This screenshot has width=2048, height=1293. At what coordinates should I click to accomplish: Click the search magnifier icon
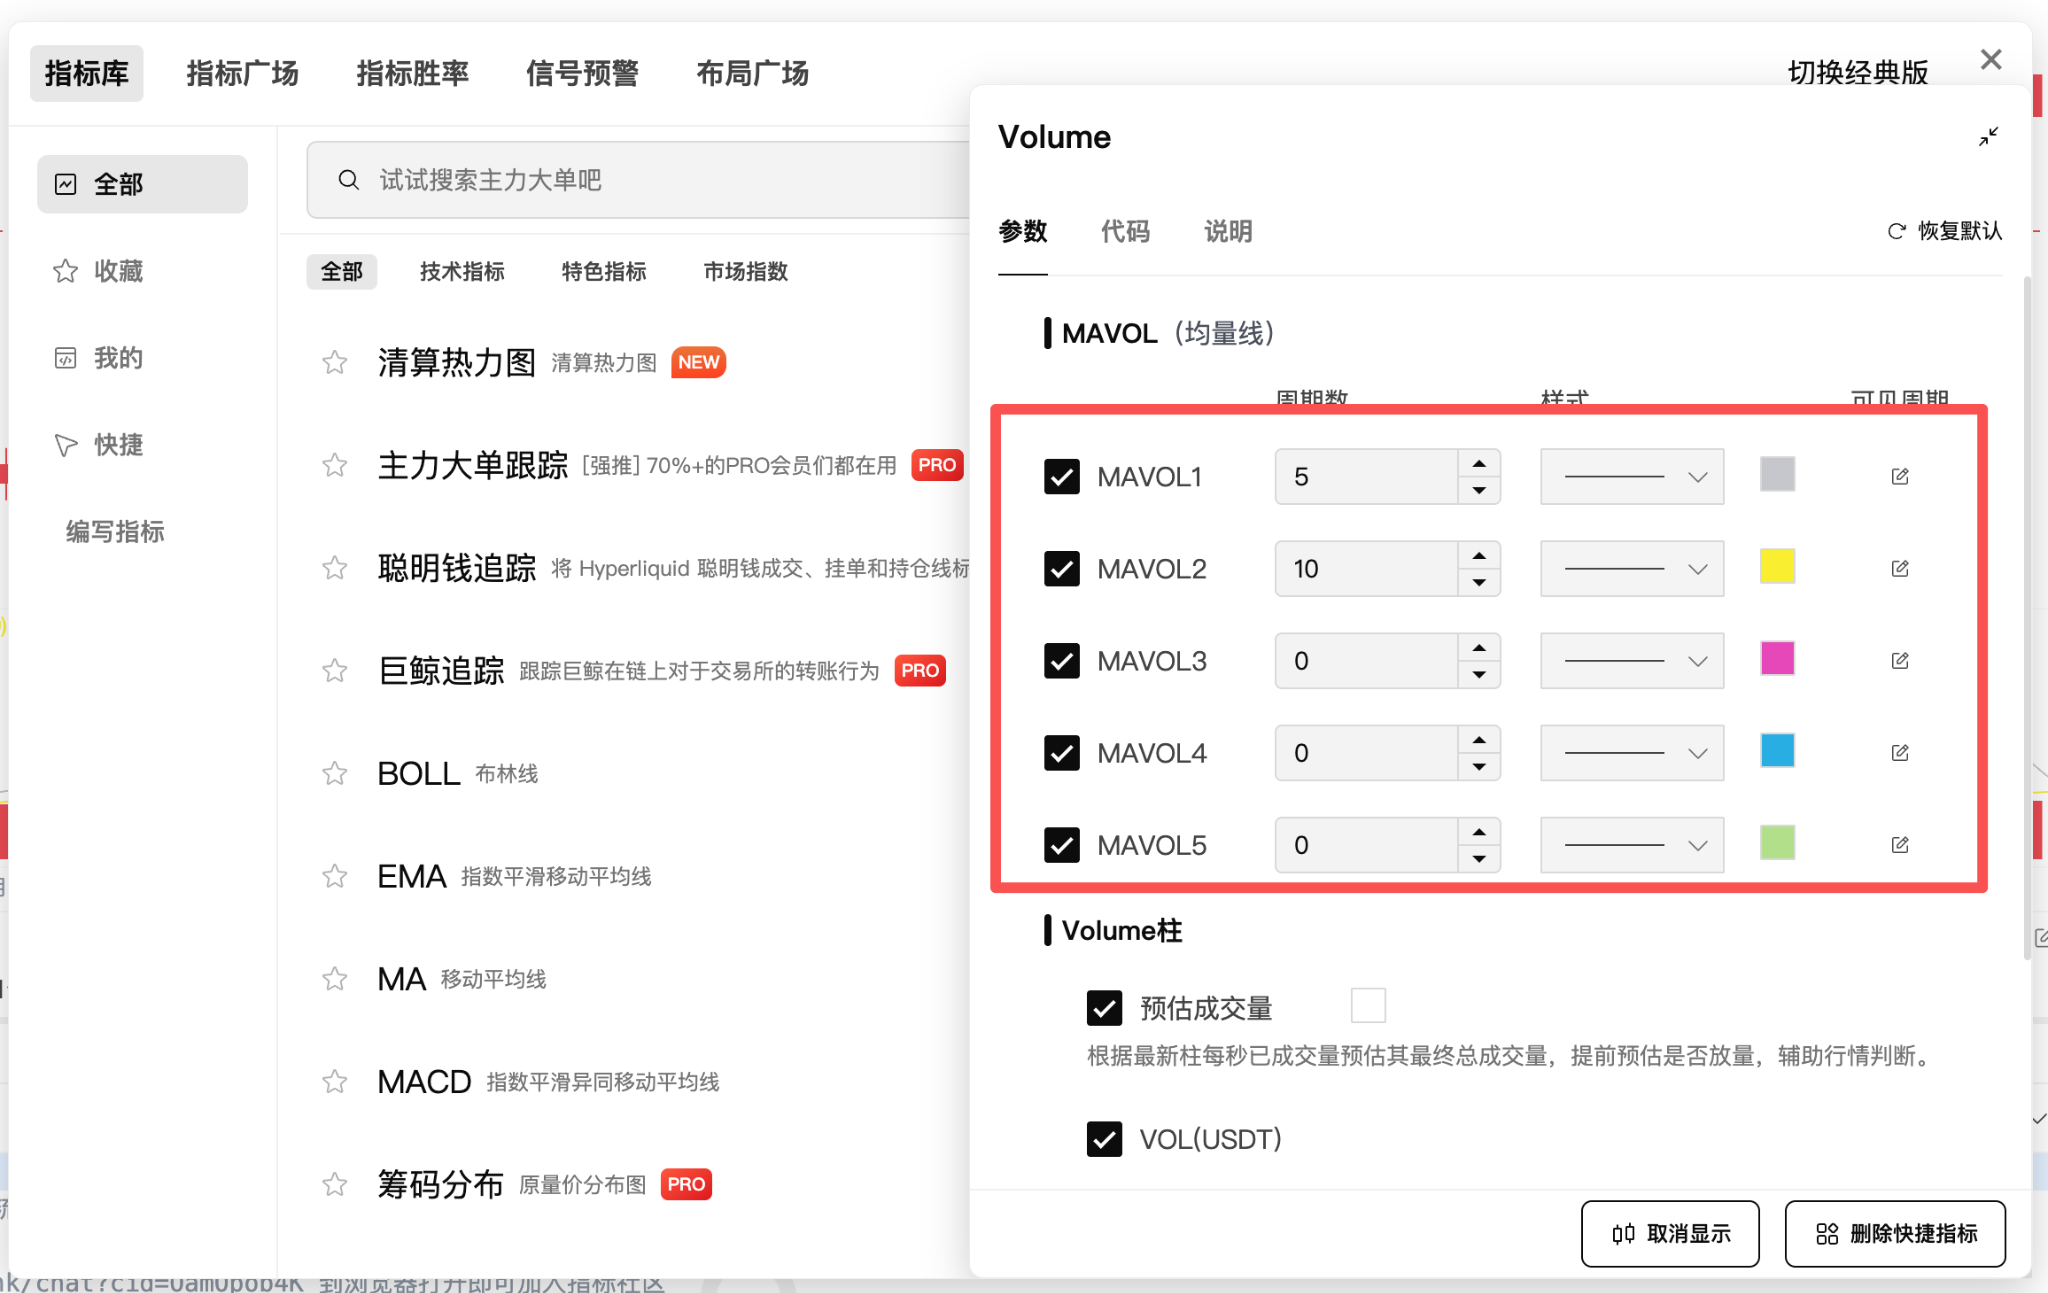coord(348,180)
